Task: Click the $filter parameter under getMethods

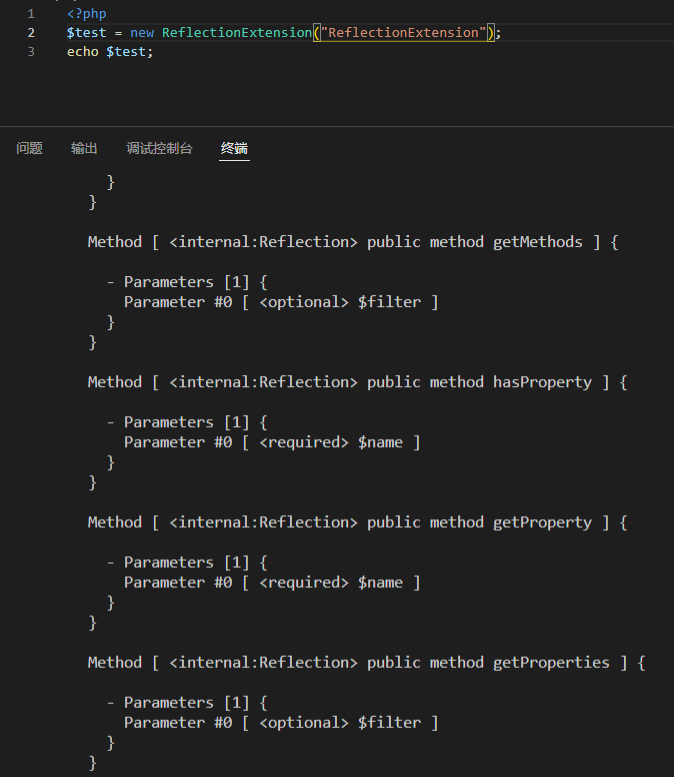Action: click(390, 302)
